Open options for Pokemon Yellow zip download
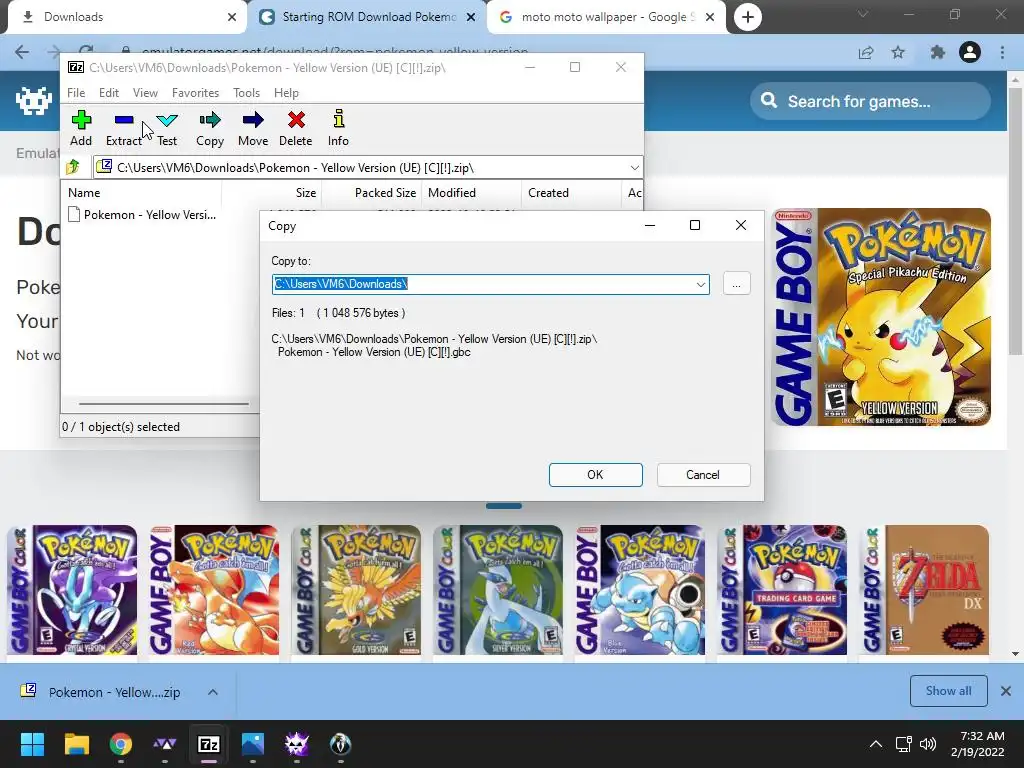 tap(213, 692)
